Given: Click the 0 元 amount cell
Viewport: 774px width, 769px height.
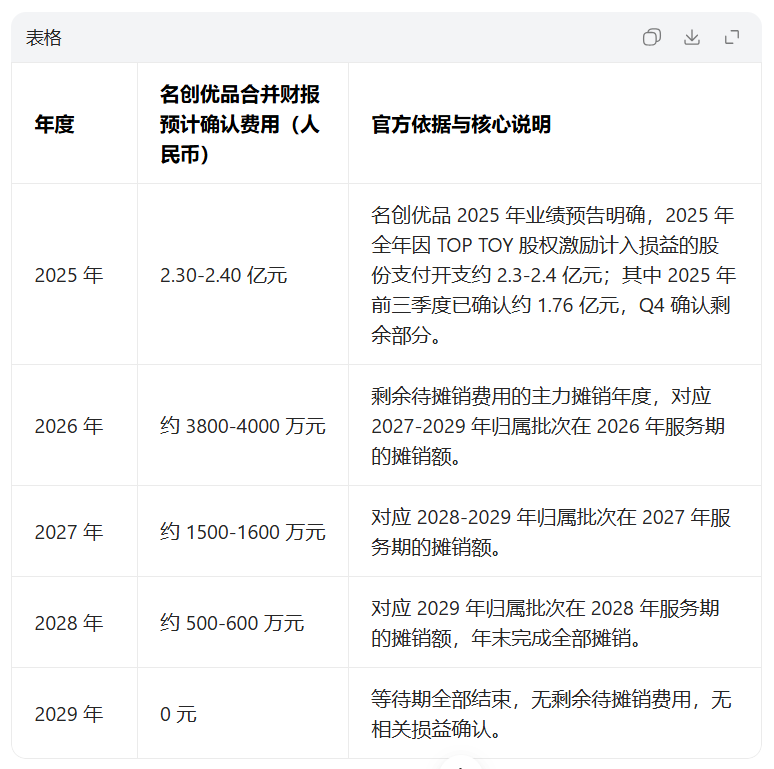Looking at the screenshot, I should (x=179, y=714).
